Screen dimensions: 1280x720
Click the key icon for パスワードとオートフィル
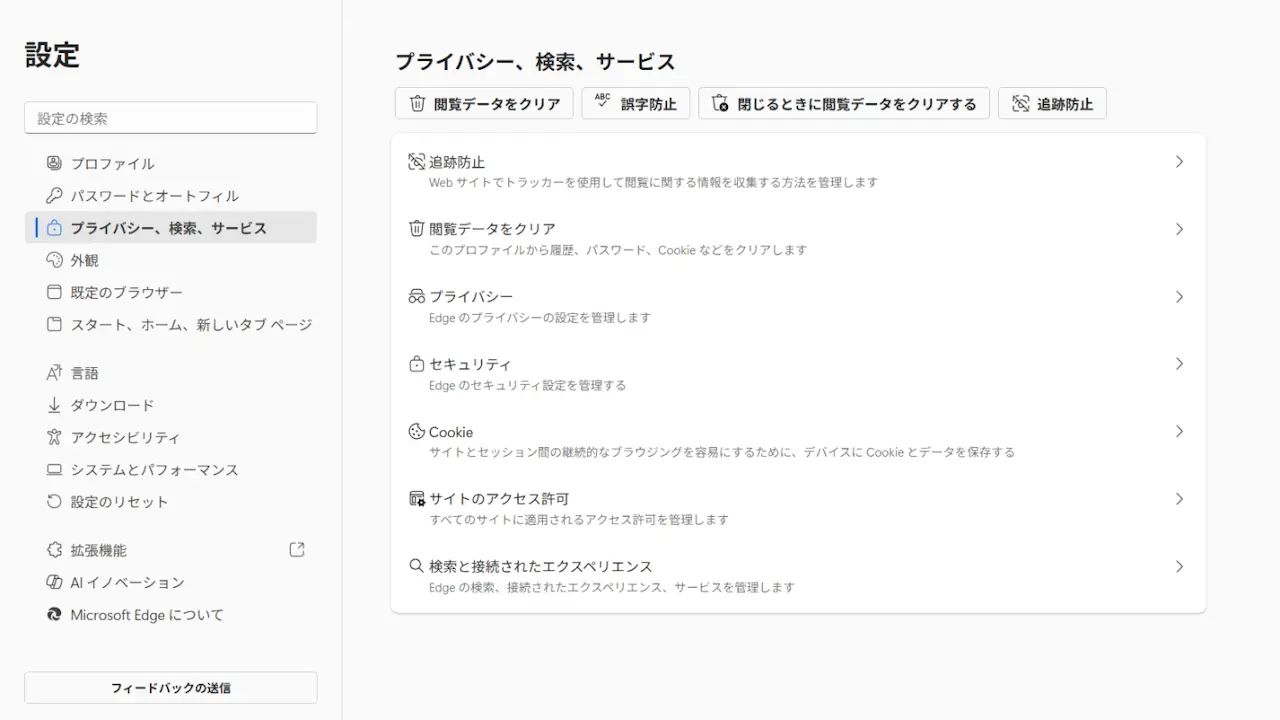pyautogui.click(x=54, y=195)
